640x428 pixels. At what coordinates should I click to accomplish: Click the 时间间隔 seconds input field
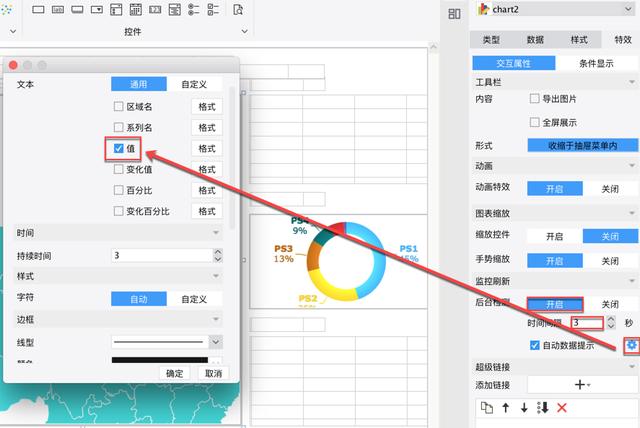tap(587, 323)
